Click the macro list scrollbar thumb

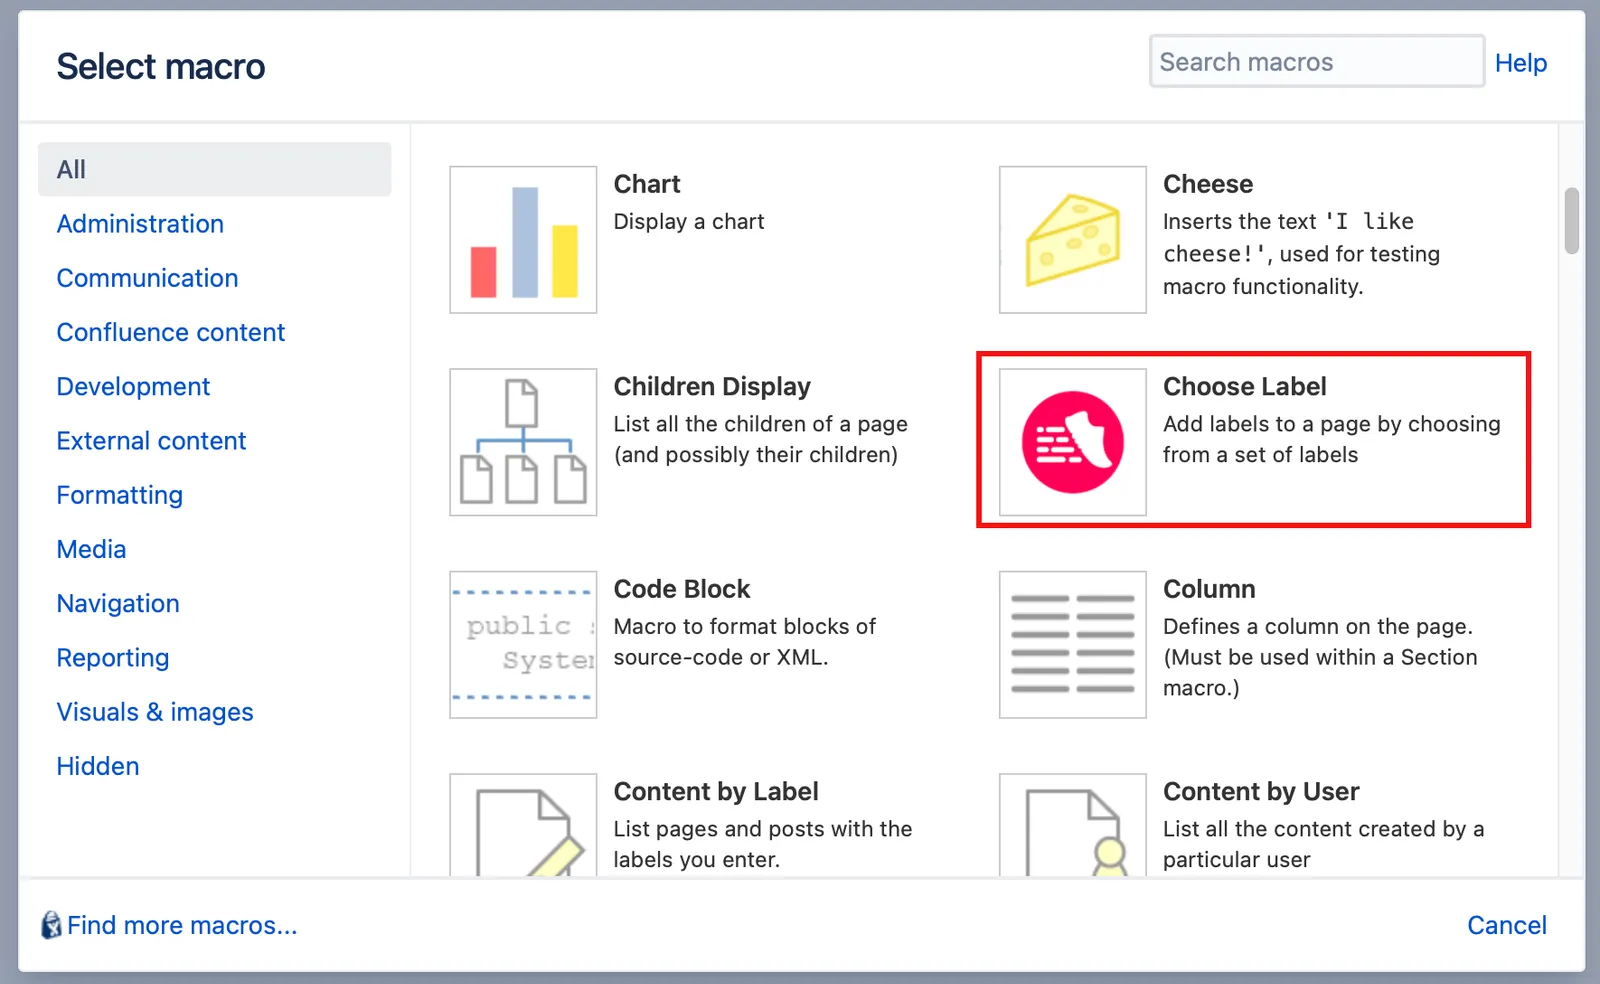click(1572, 221)
